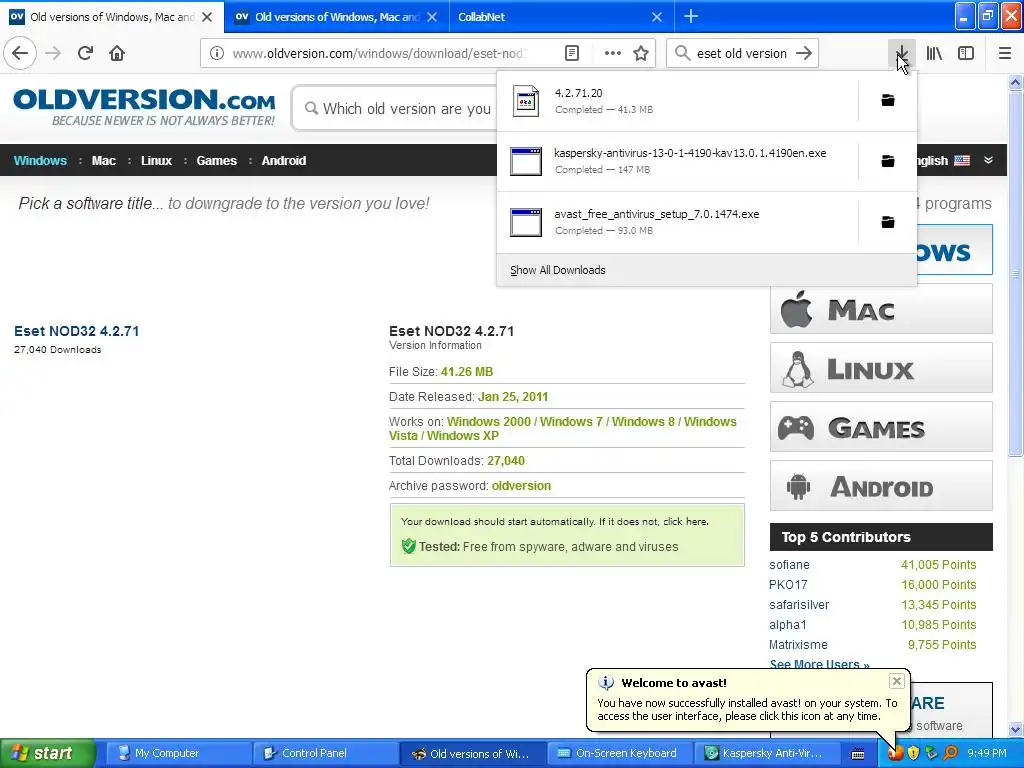Switch to Control Panel taskbar window

325,753
